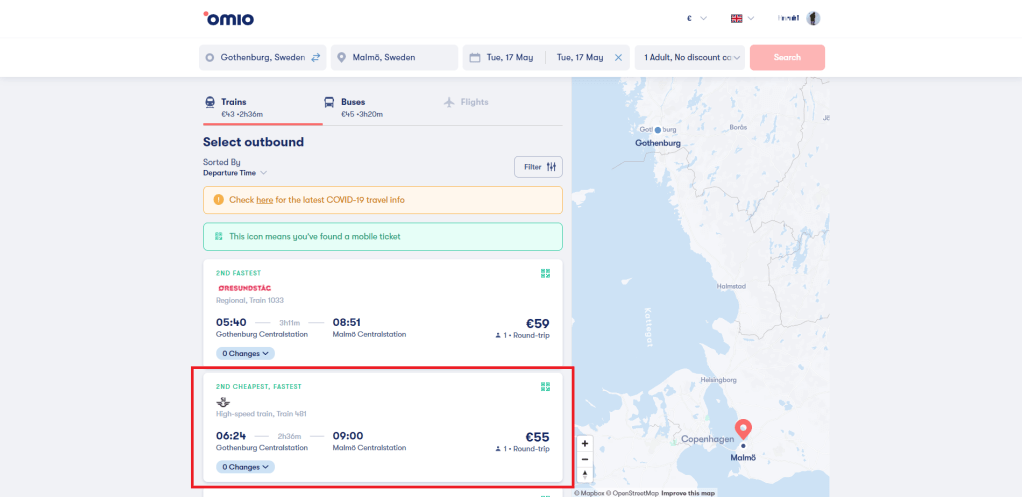Follow the 'here' COVID-19 info link
The width and height of the screenshot is (1022, 497).
coord(264,200)
